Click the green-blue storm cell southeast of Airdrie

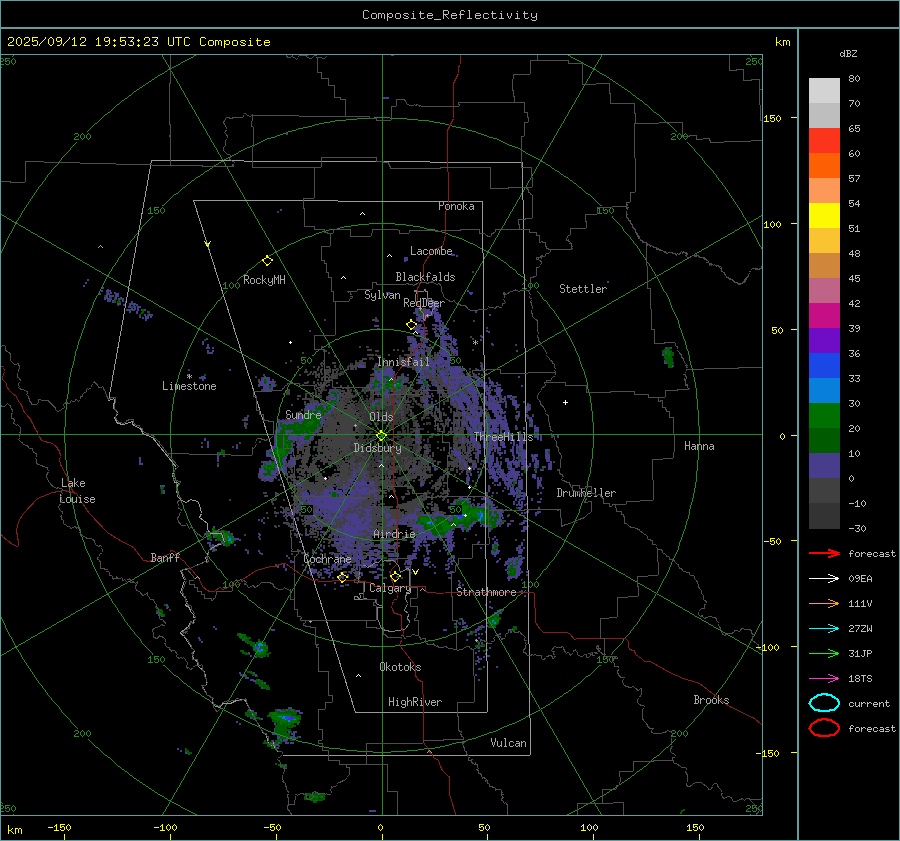(457, 516)
